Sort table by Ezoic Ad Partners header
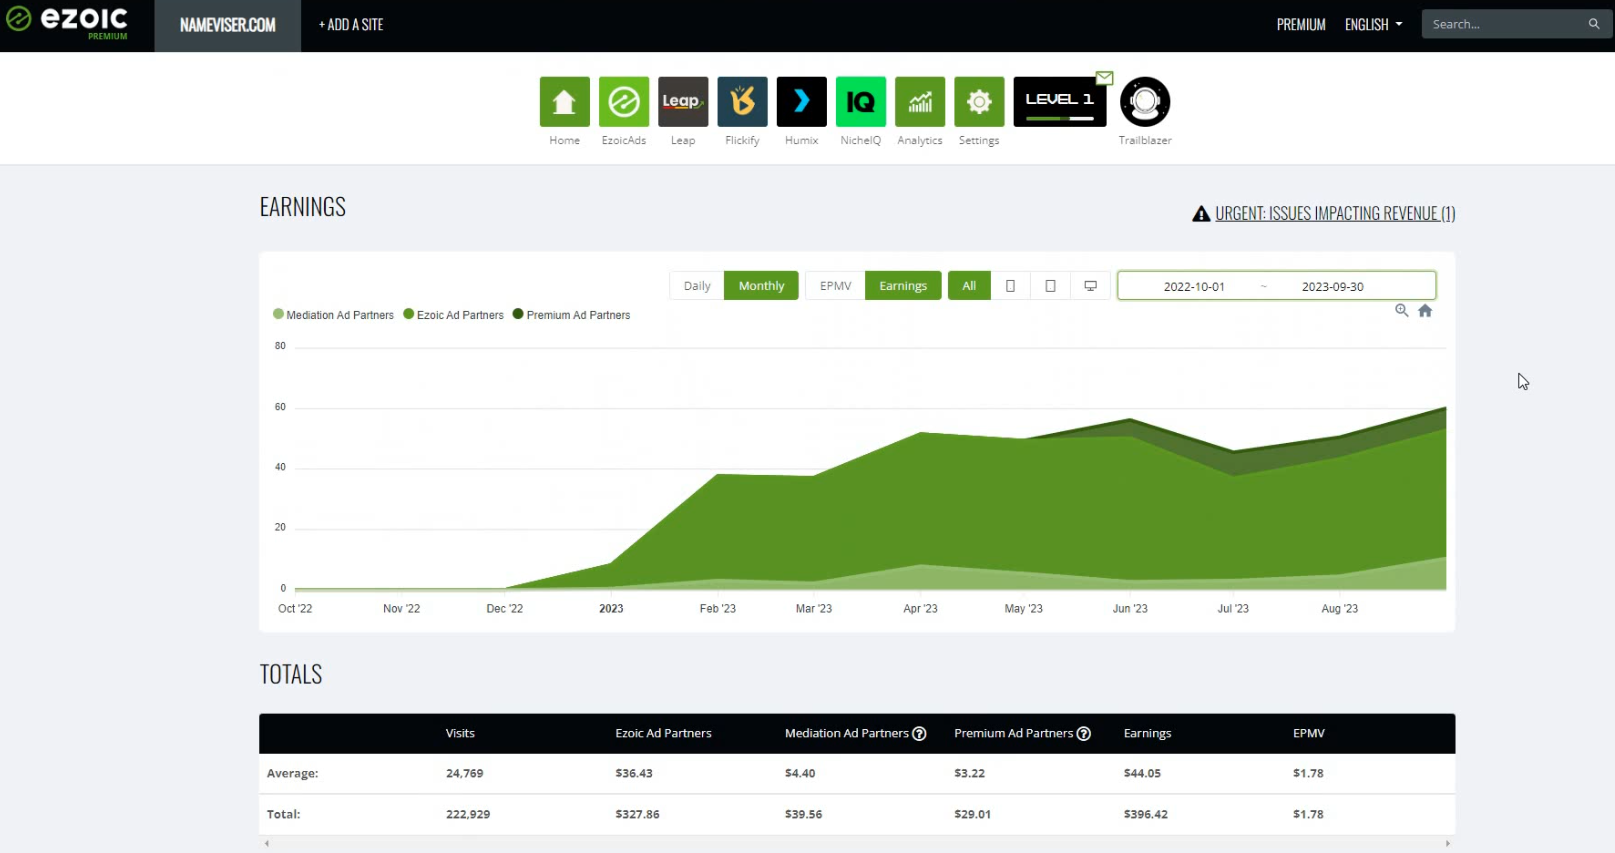 [x=663, y=734]
